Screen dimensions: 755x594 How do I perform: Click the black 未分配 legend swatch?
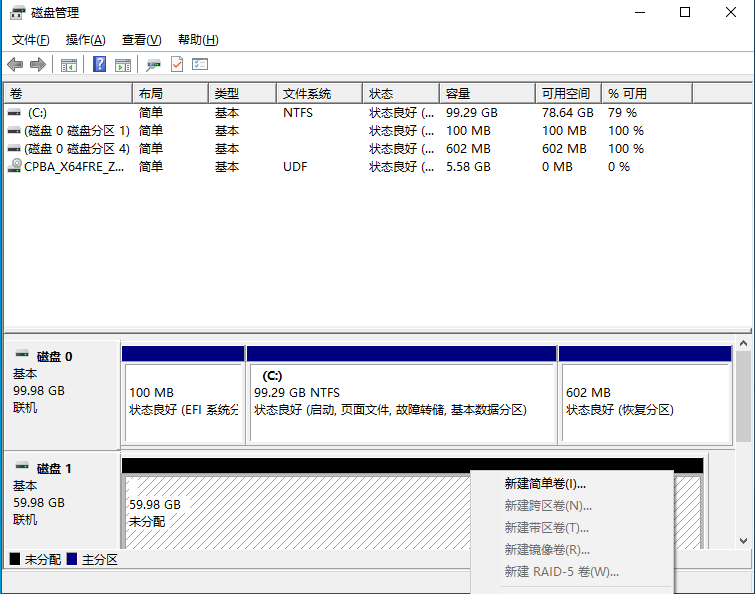point(15,559)
